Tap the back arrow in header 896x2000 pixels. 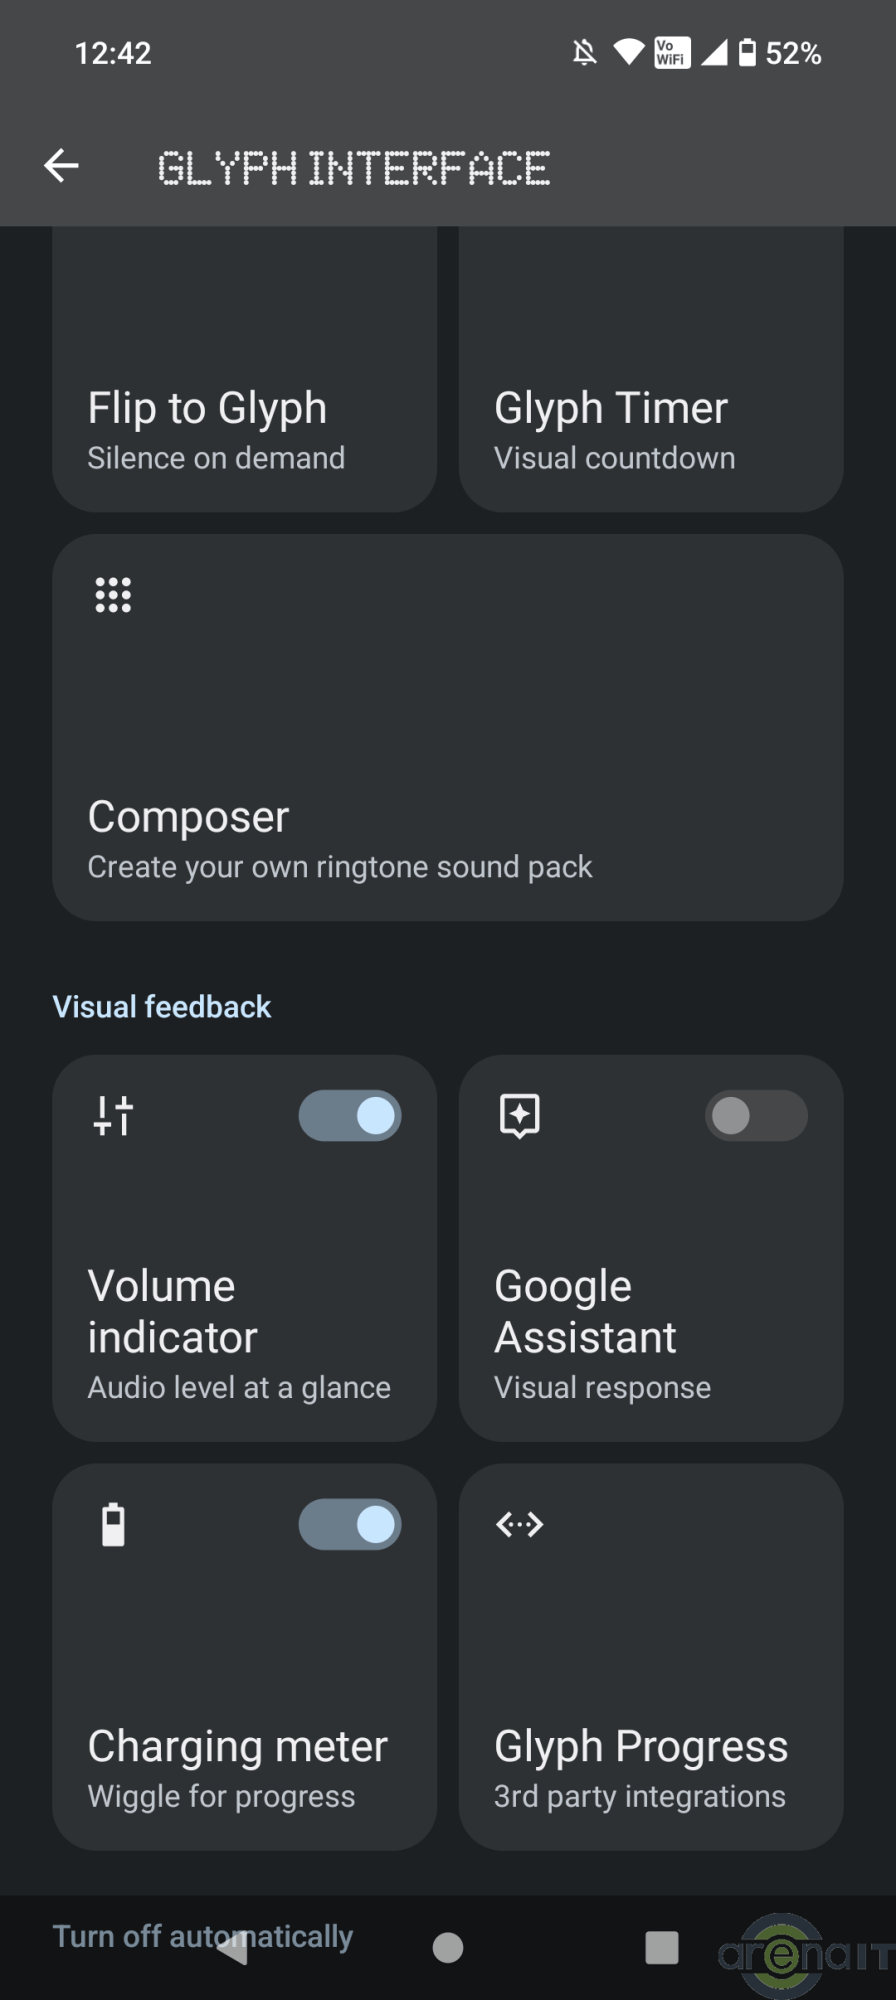(x=61, y=166)
